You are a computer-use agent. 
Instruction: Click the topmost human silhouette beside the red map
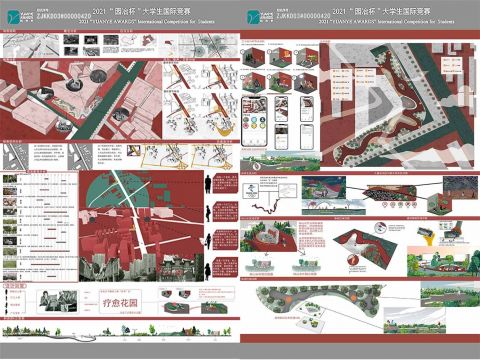pos(208,184)
